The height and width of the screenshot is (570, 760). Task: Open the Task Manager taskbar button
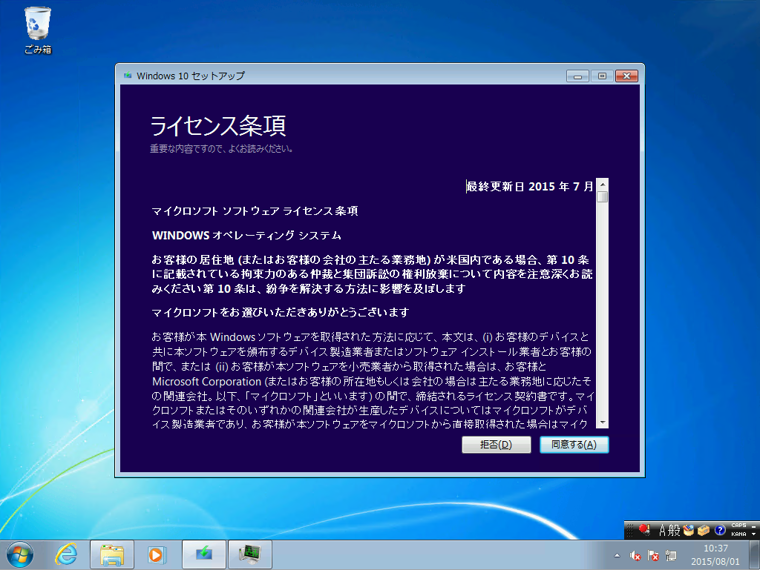[250, 554]
